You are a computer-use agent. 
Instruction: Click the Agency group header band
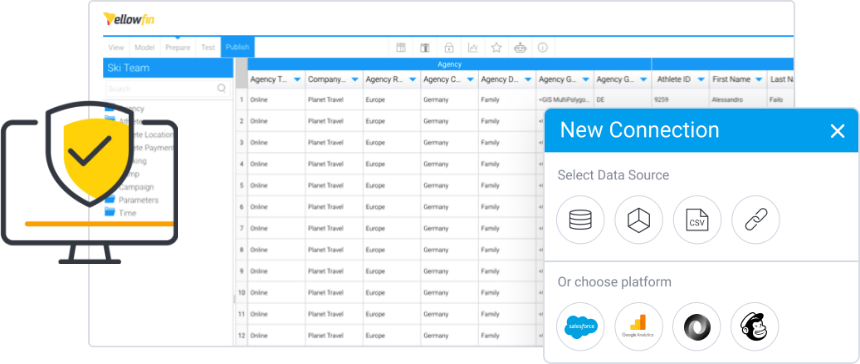(x=449, y=65)
